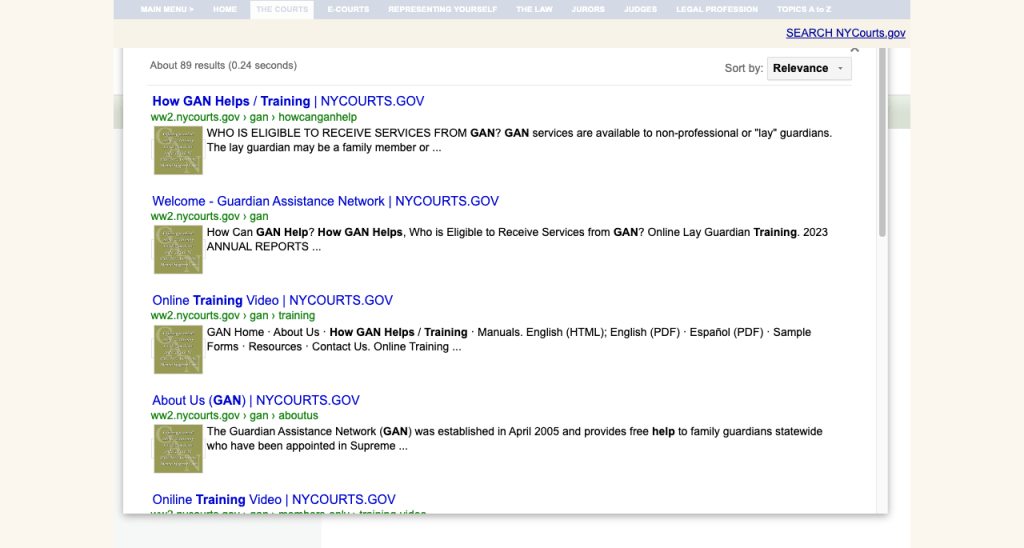Click thumbnail beside 'How GAN Helps' result
This screenshot has width=1024, height=548.
click(x=178, y=150)
